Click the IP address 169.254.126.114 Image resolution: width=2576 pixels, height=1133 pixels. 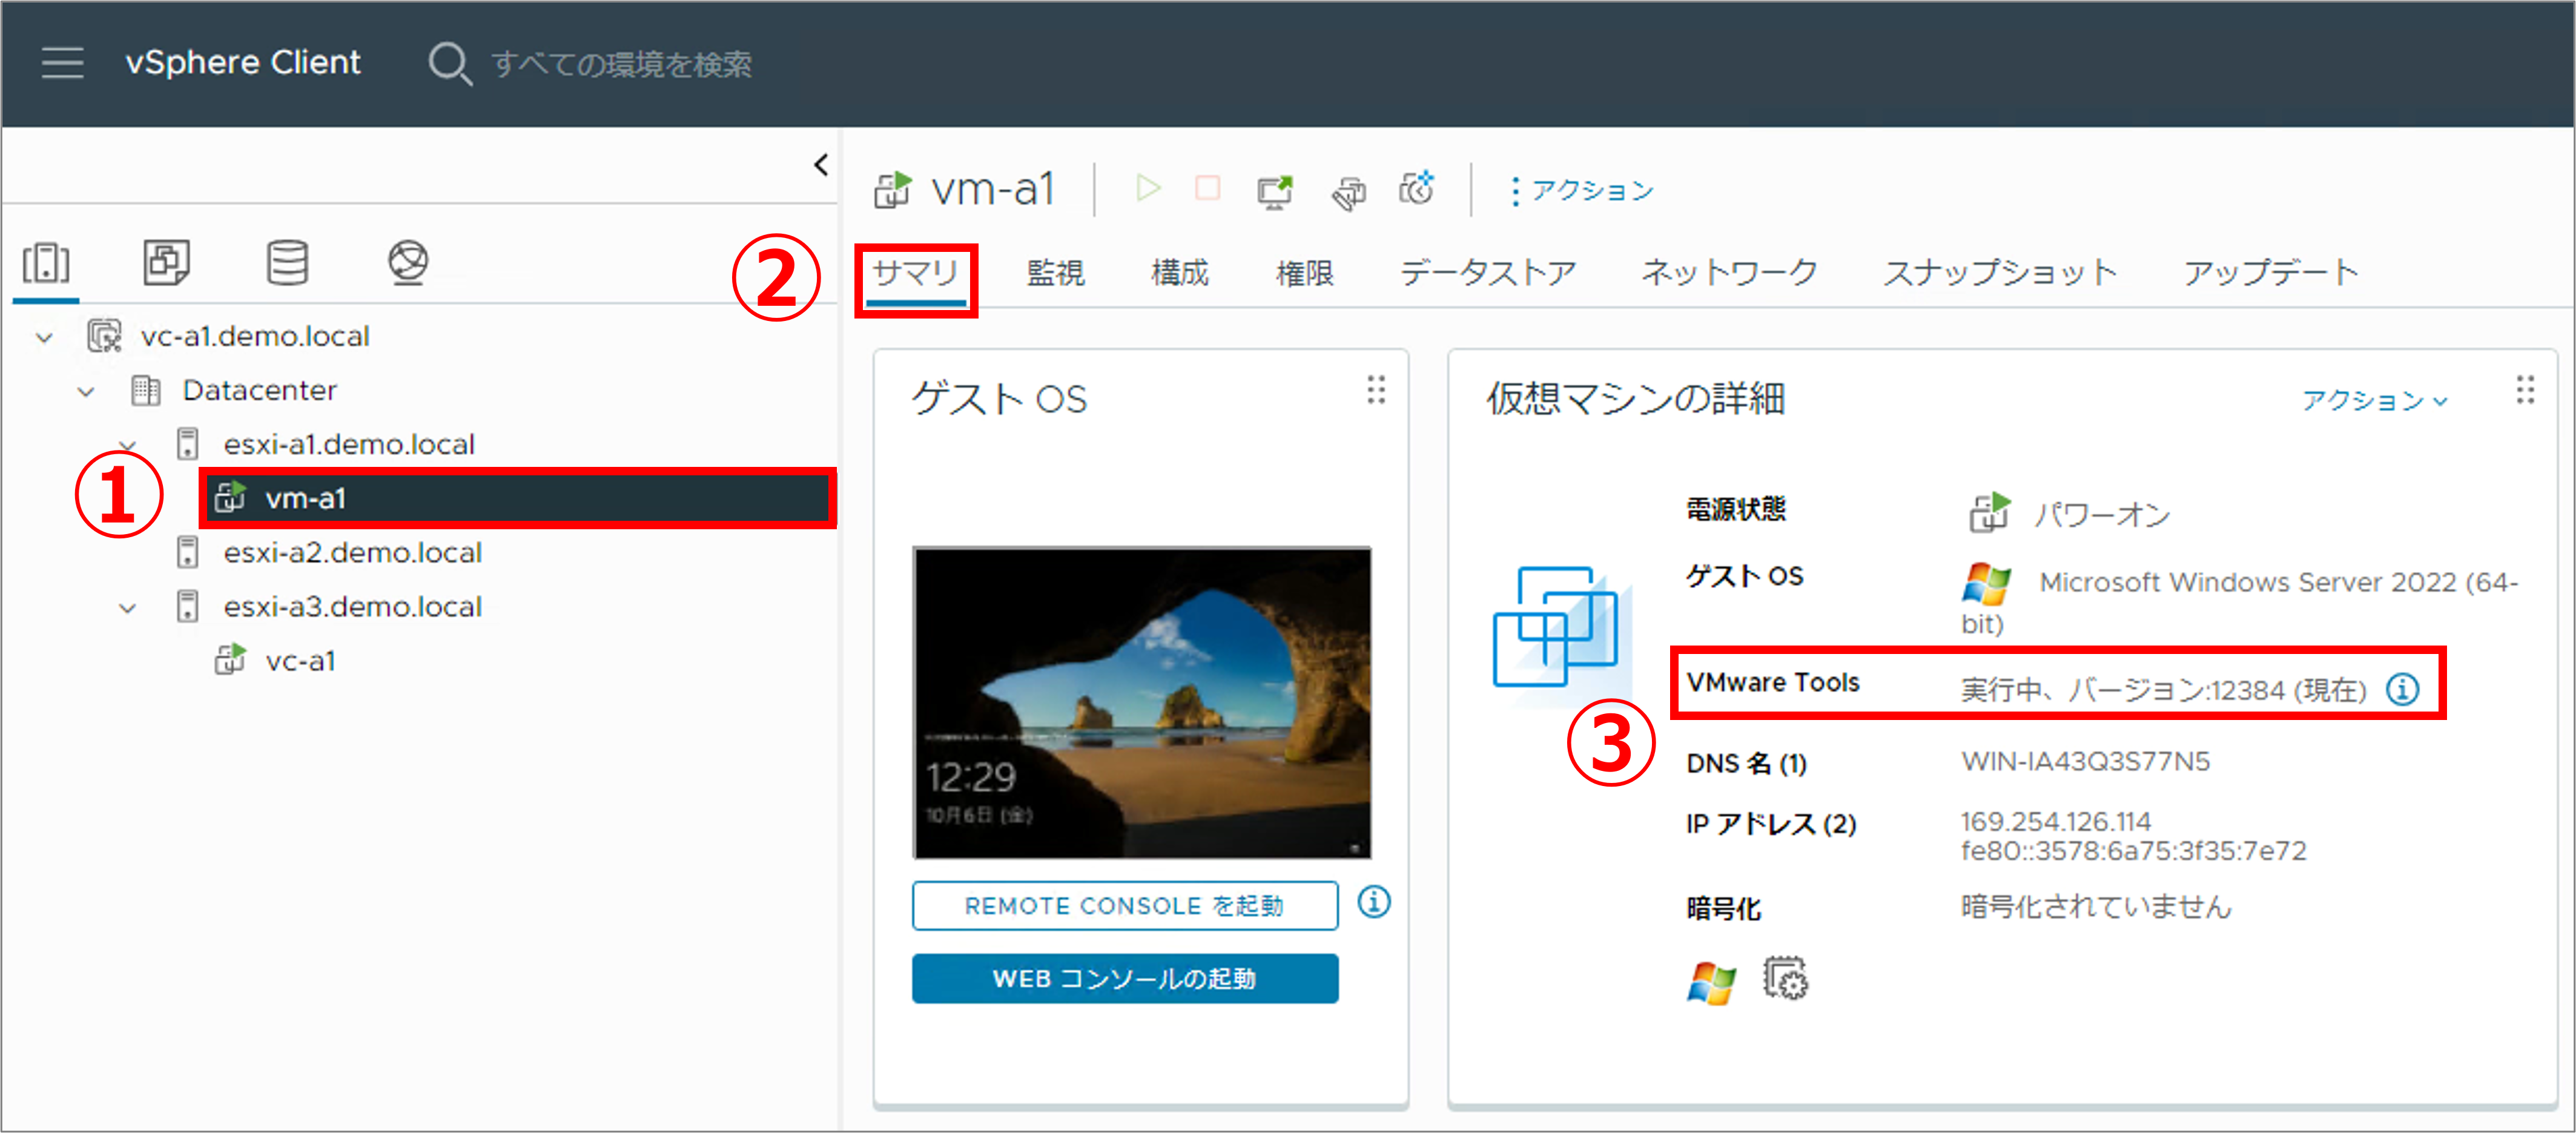click(2056, 822)
